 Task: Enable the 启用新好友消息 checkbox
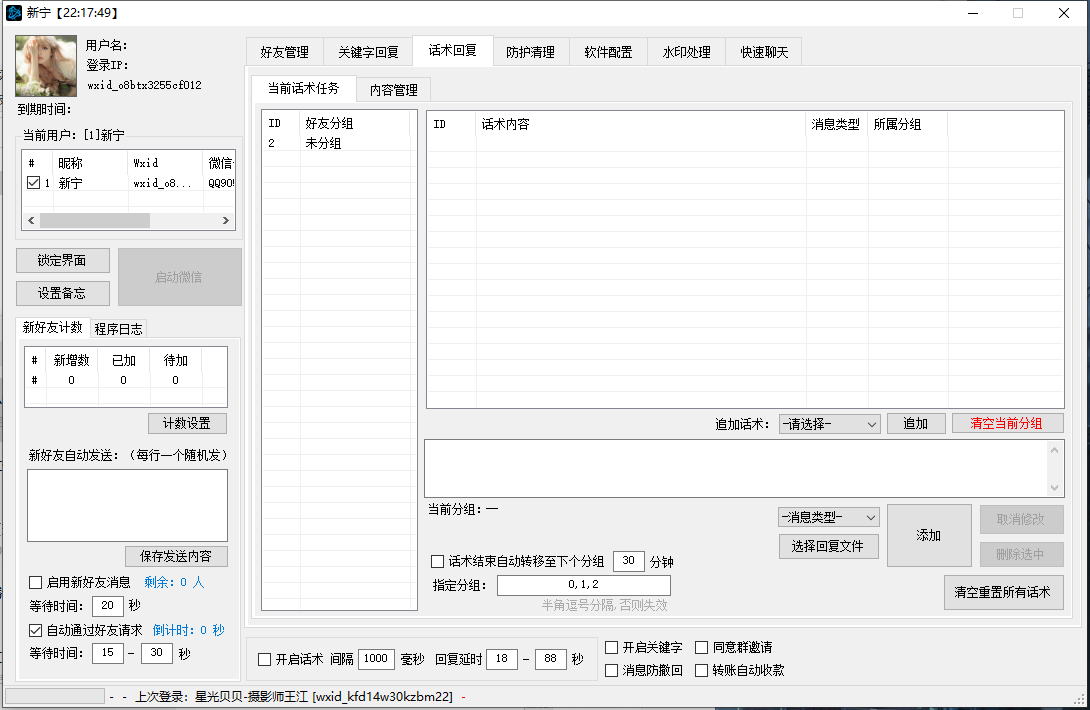pos(35,582)
